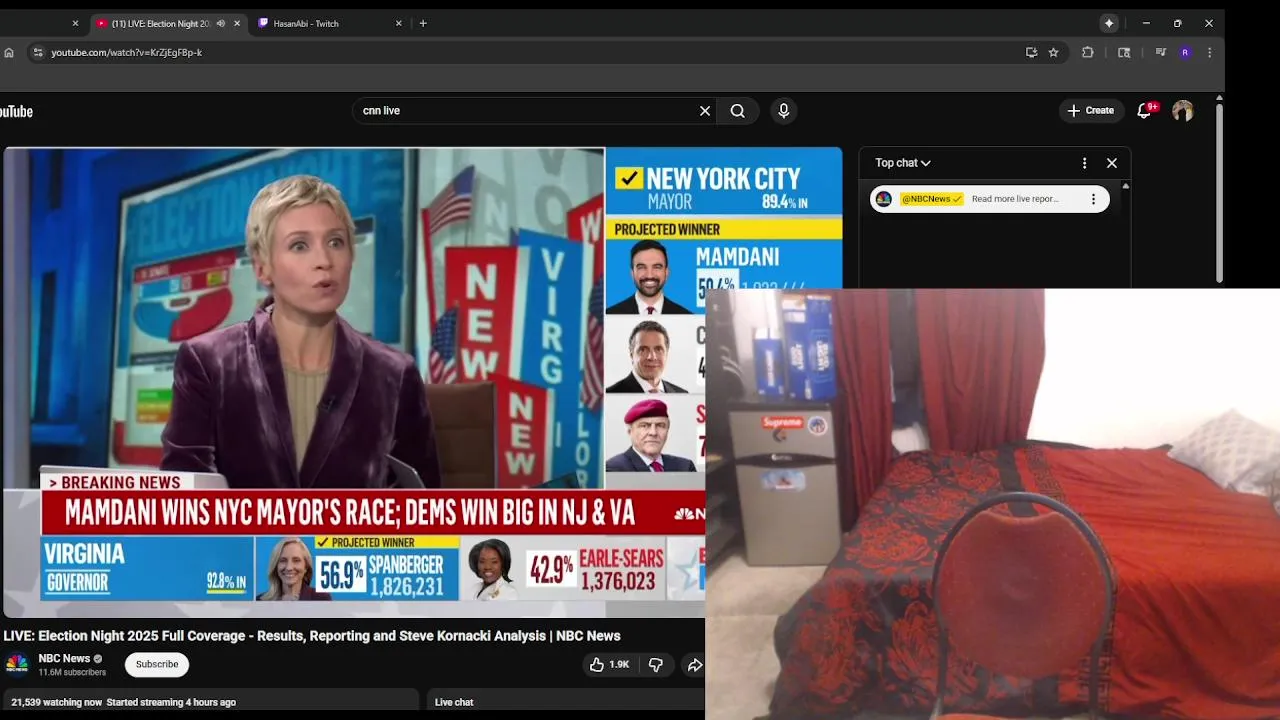1280x720 pixels.
Task: Click 11.6M subscribers text
Action: pos(72,672)
